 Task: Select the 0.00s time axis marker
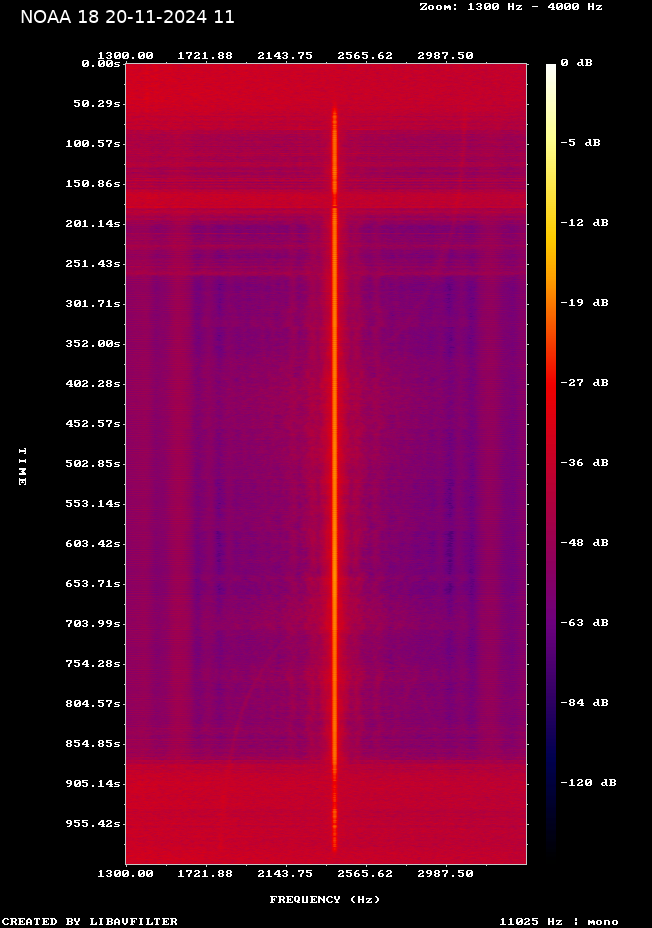coord(101,63)
